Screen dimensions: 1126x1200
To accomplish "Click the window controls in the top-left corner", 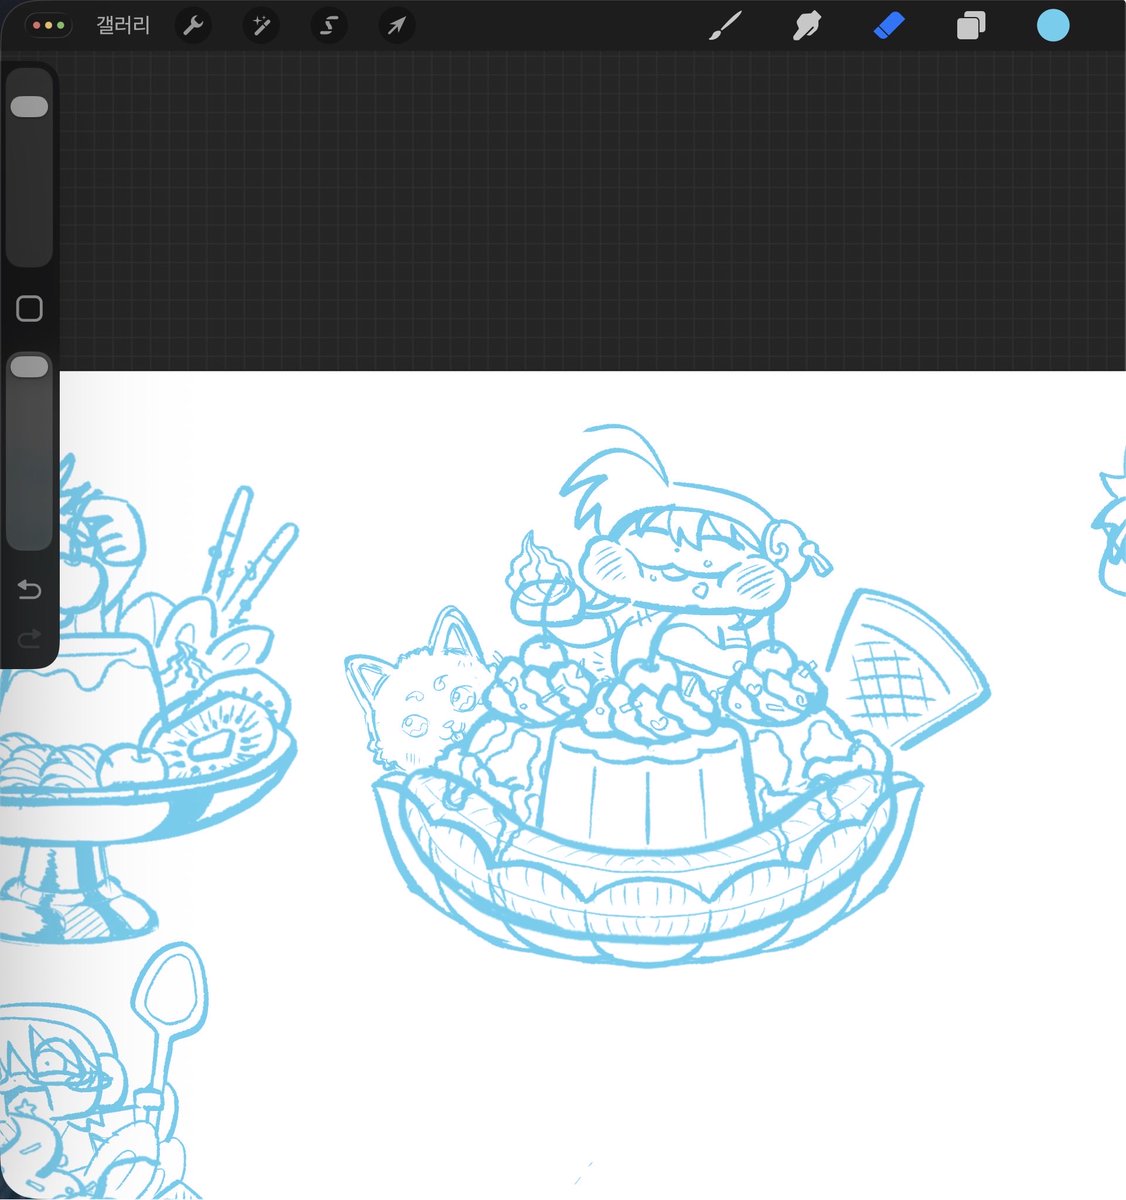I will 48,26.
